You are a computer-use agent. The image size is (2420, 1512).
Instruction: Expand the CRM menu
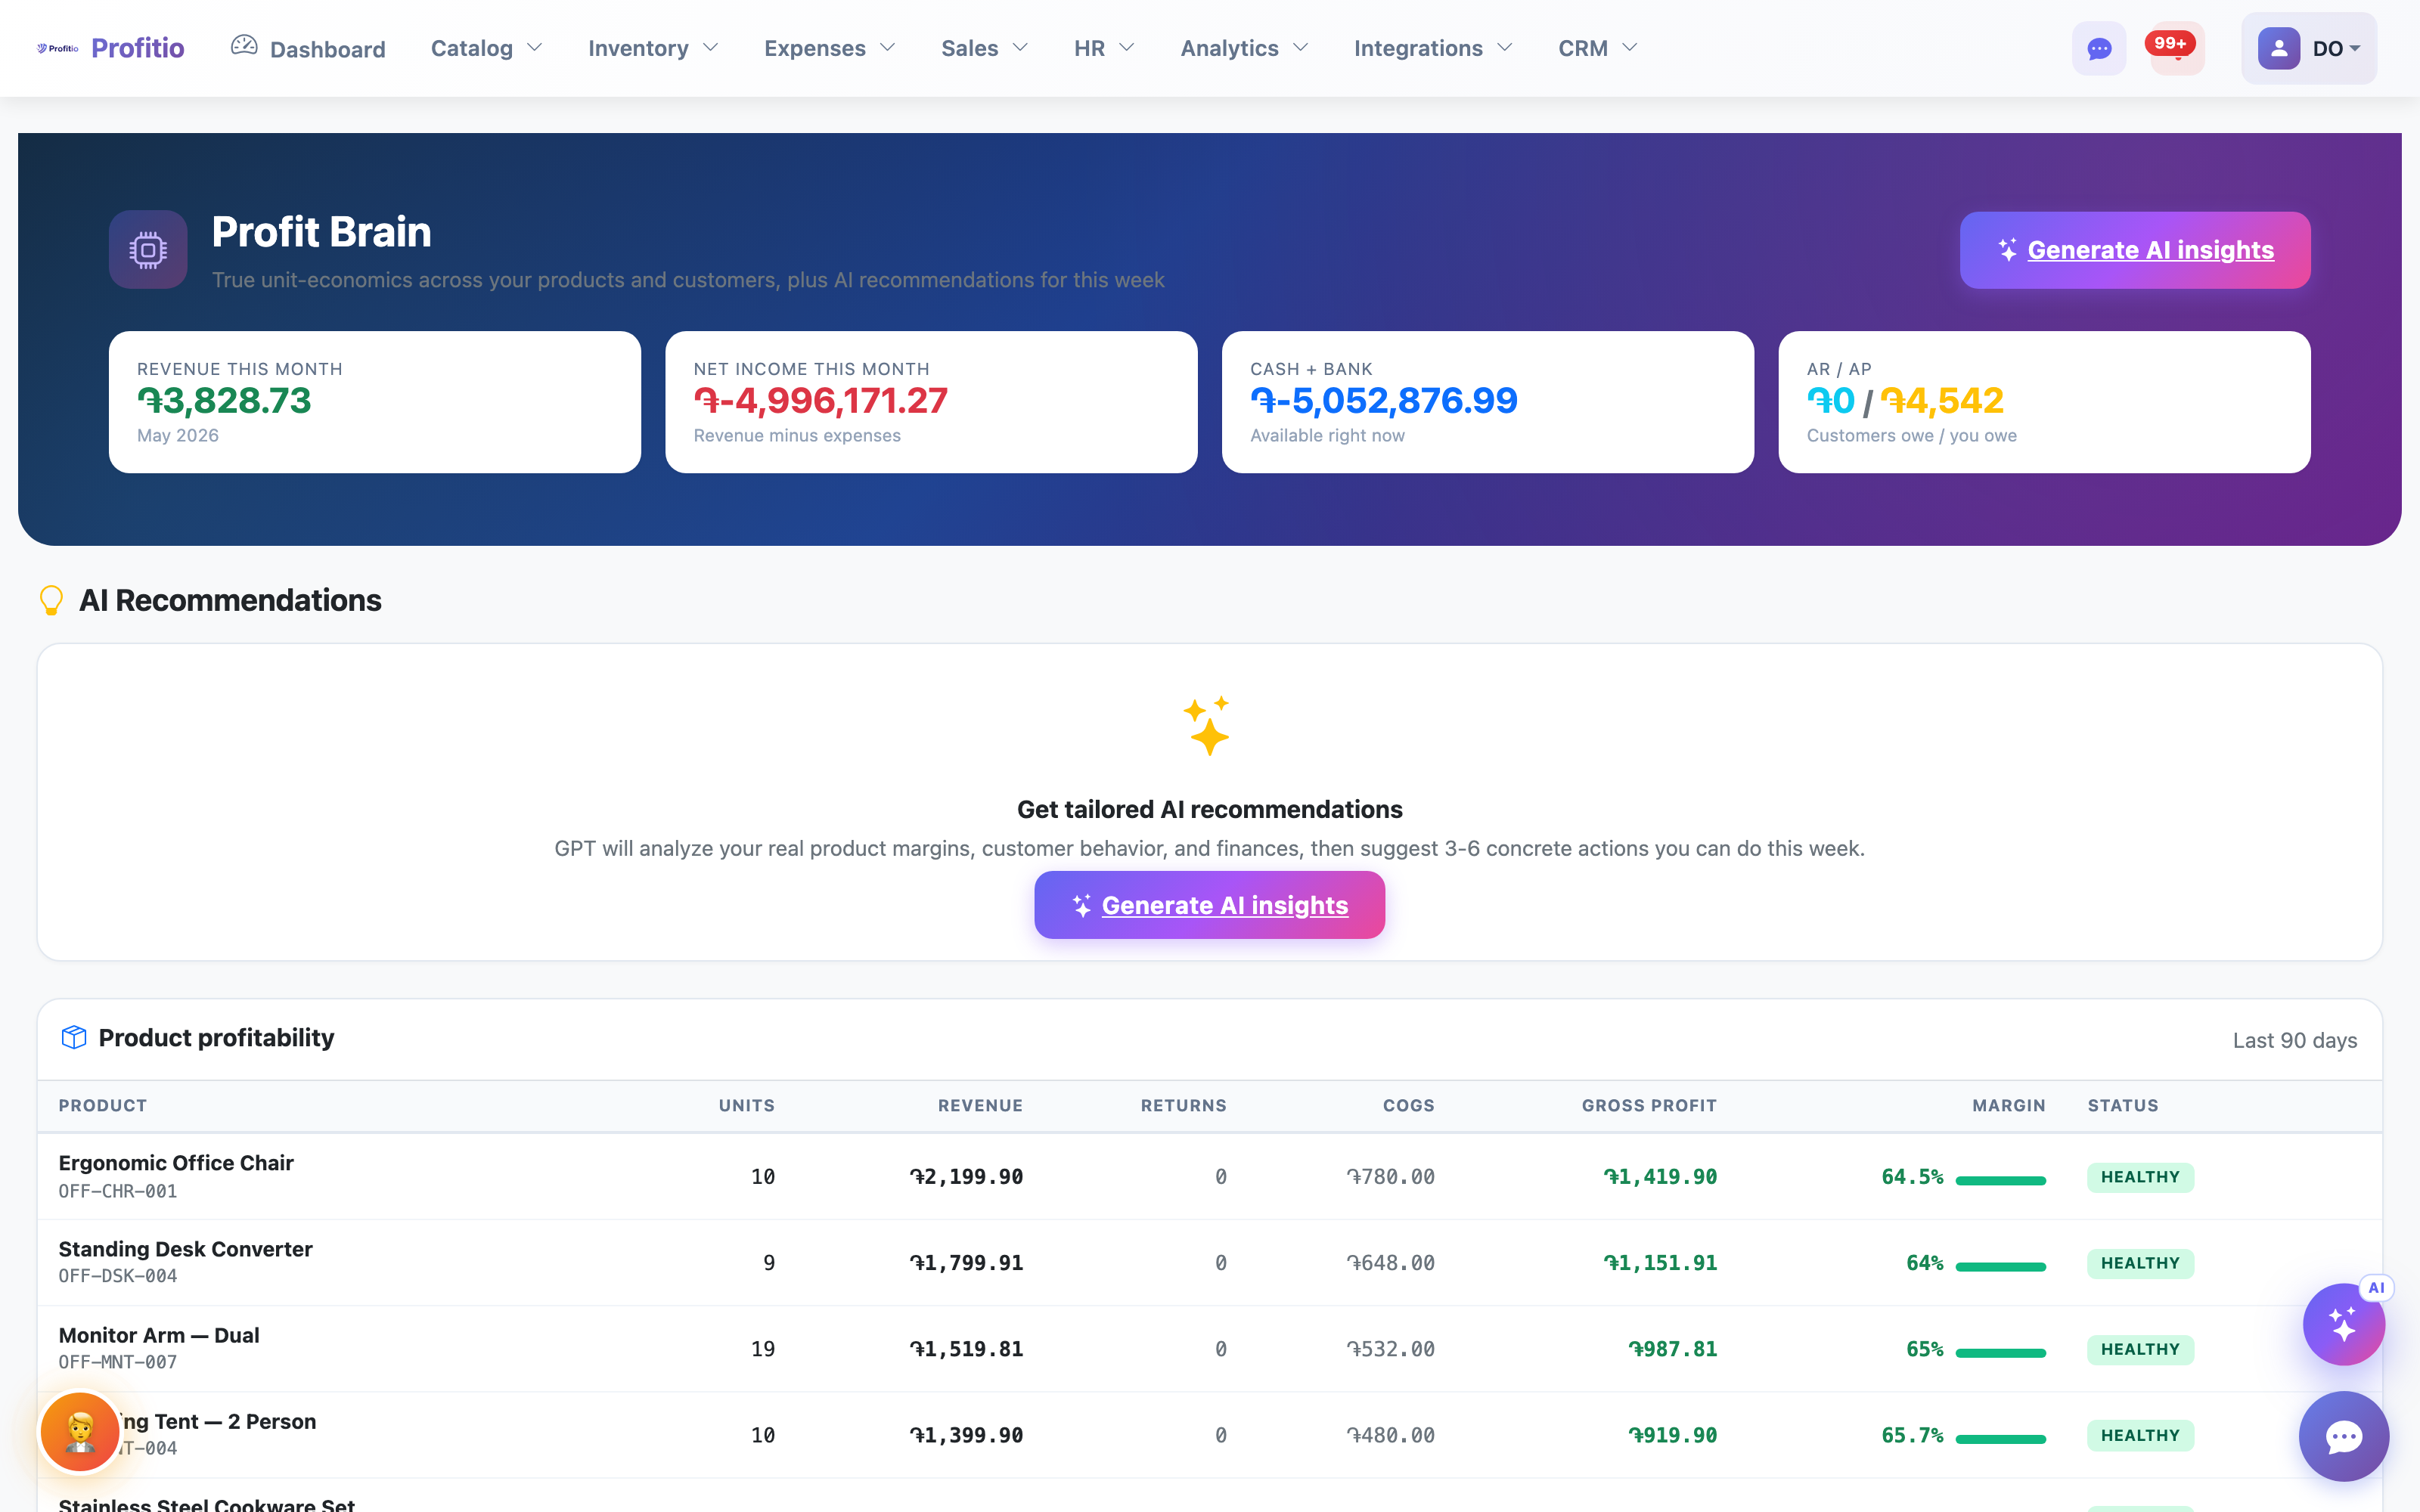pos(1598,48)
